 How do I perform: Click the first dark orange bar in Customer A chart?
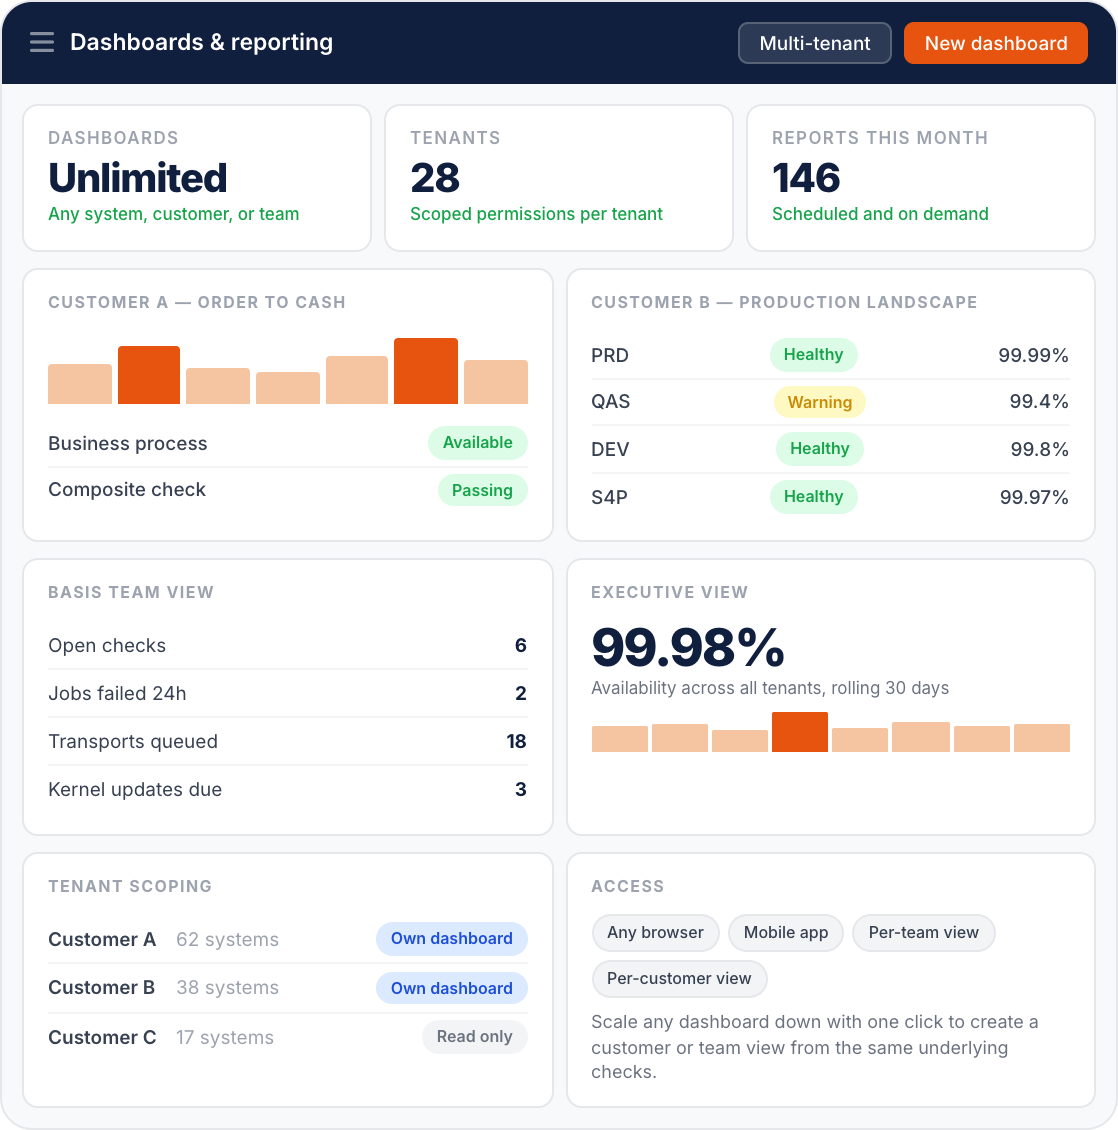[149, 375]
